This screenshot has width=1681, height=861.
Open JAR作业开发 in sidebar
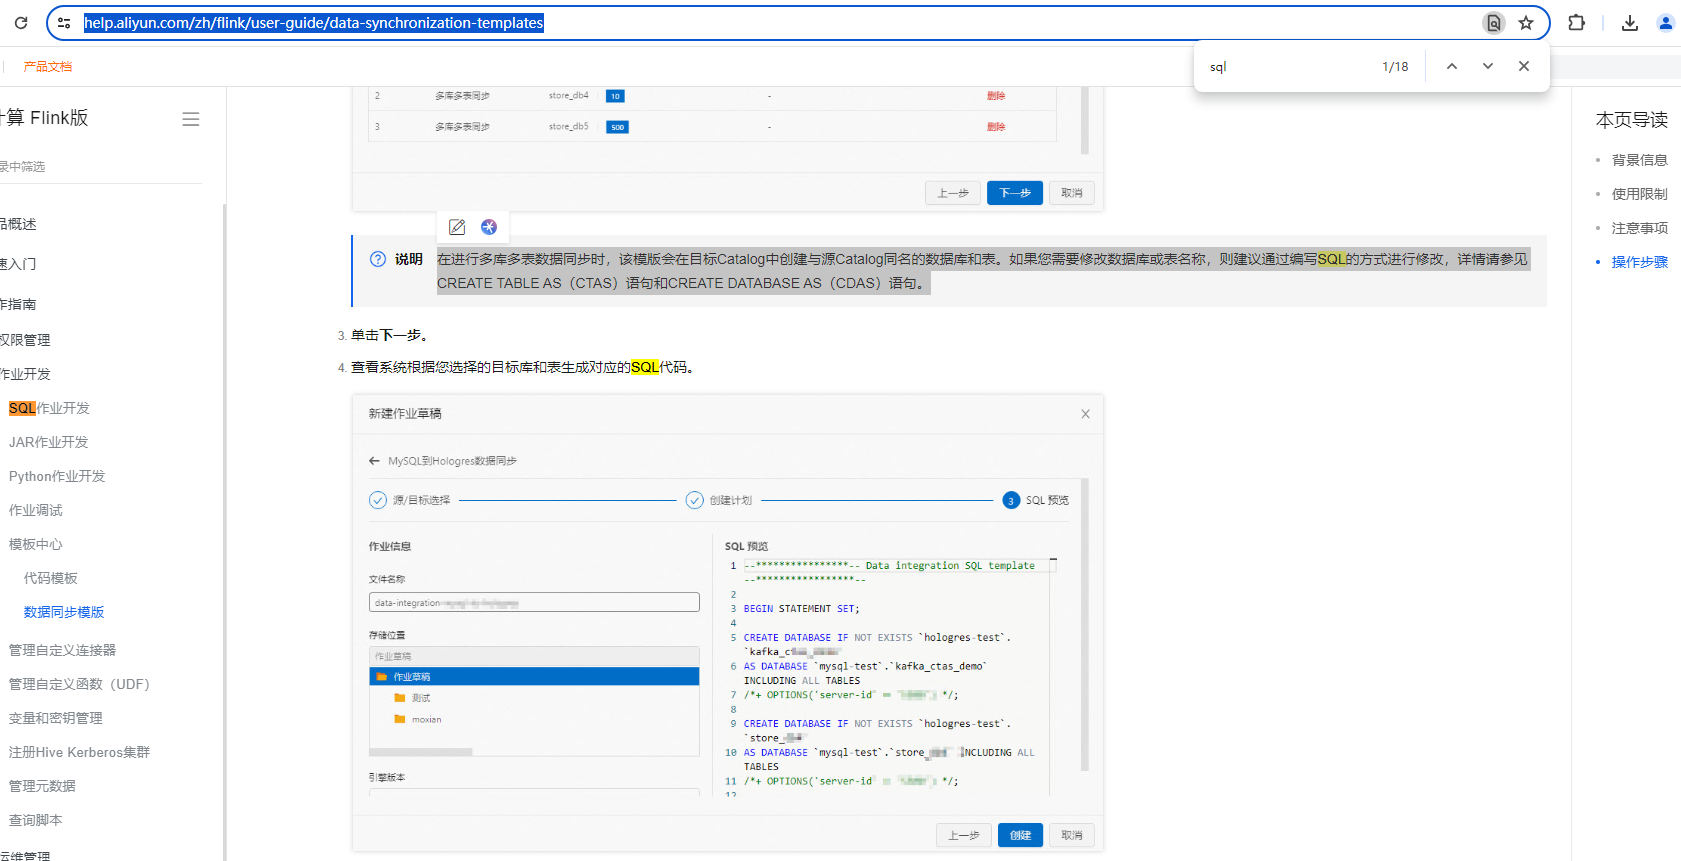pyautogui.click(x=48, y=442)
